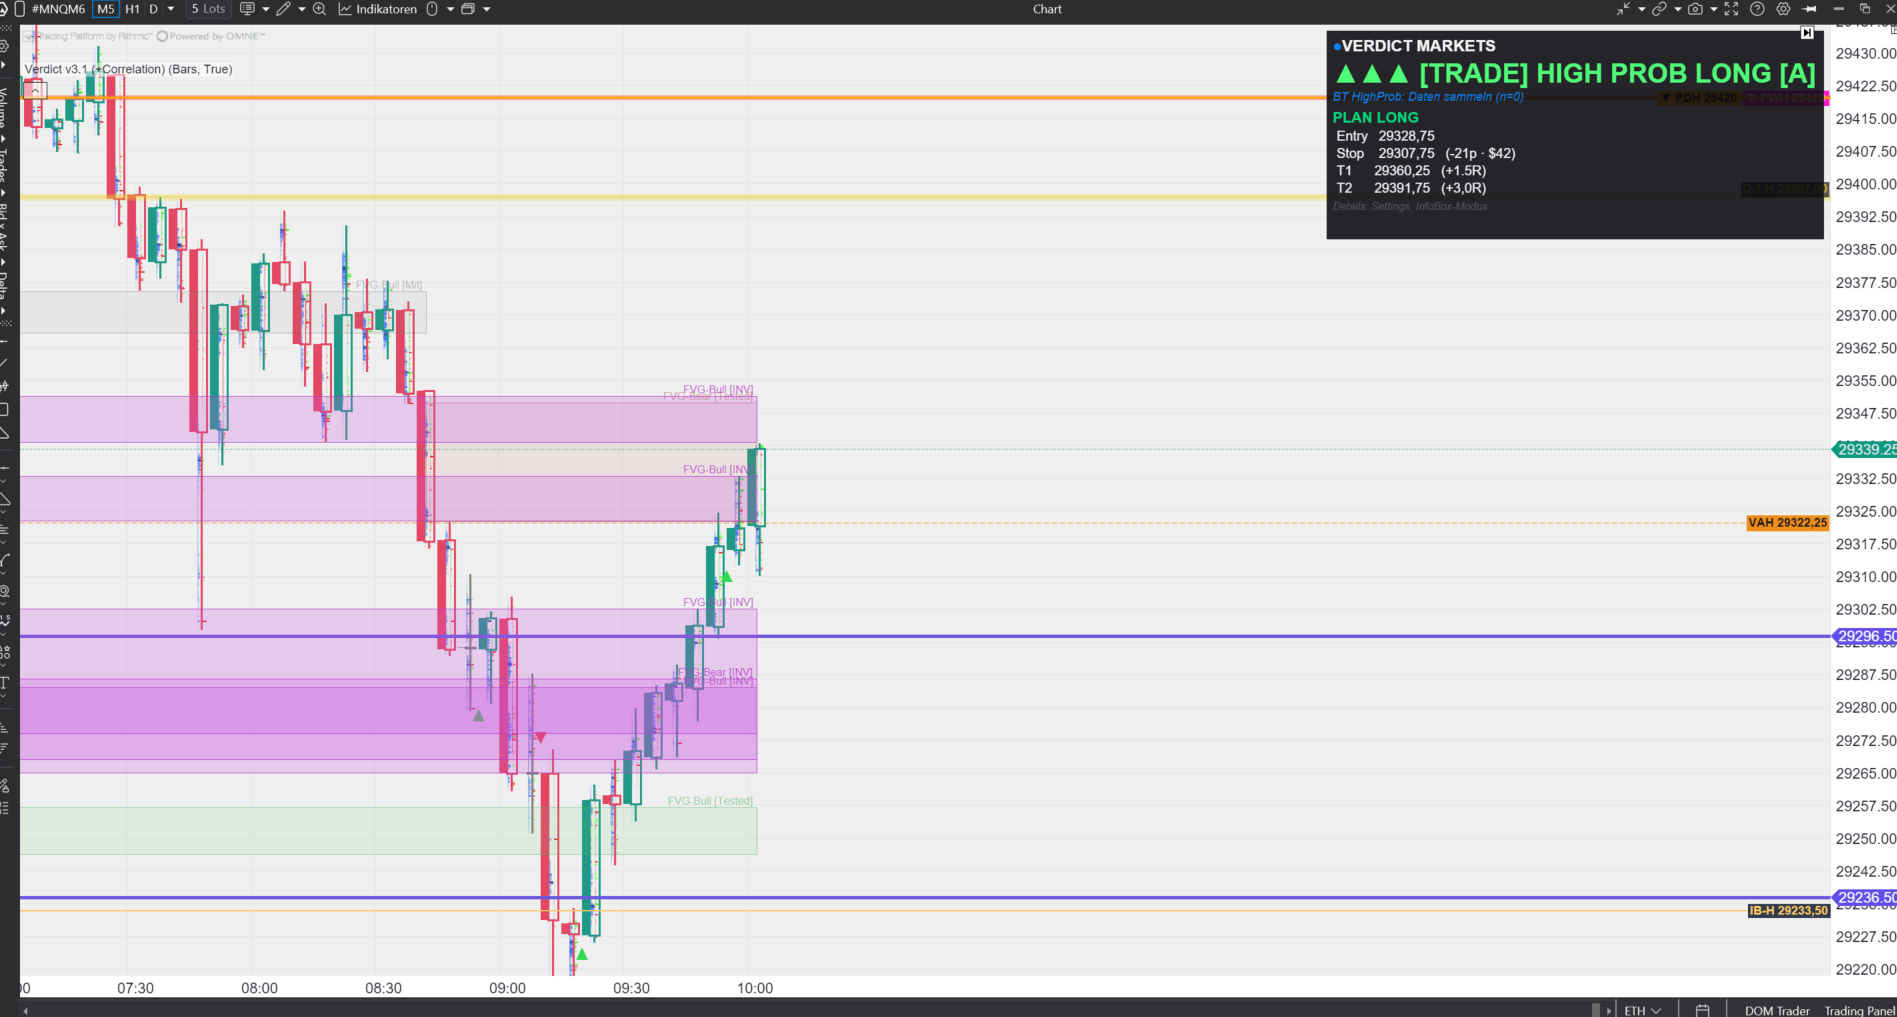Click the 5 Lots quantity field
The width and height of the screenshot is (1897, 1017).
coord(208,9)
